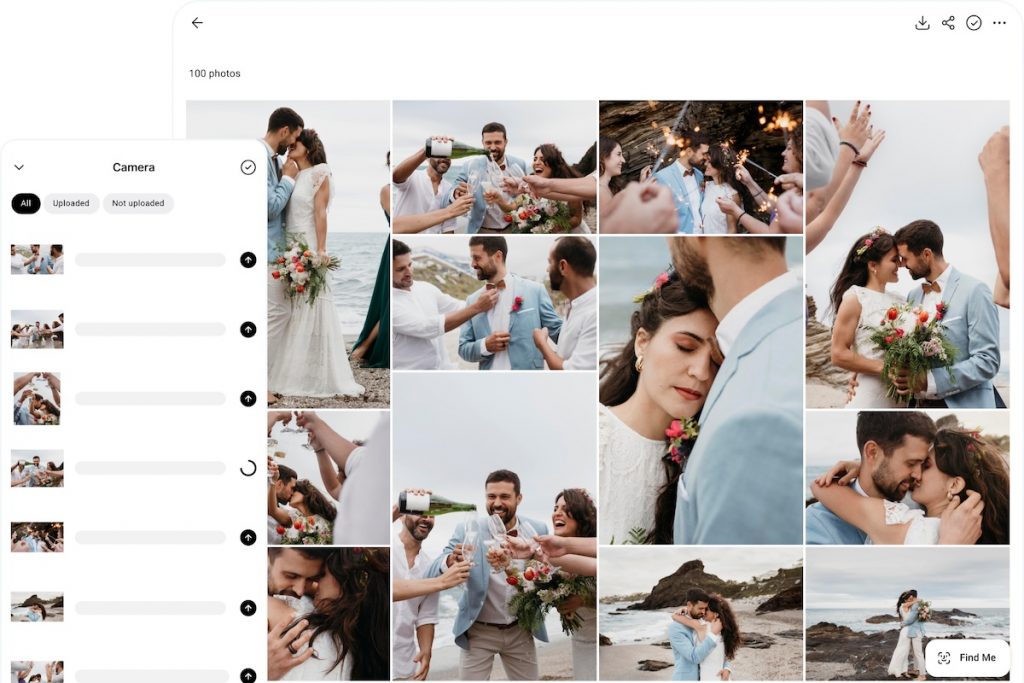
Task: Upload the second camera photo
Action: pos(248,329)
